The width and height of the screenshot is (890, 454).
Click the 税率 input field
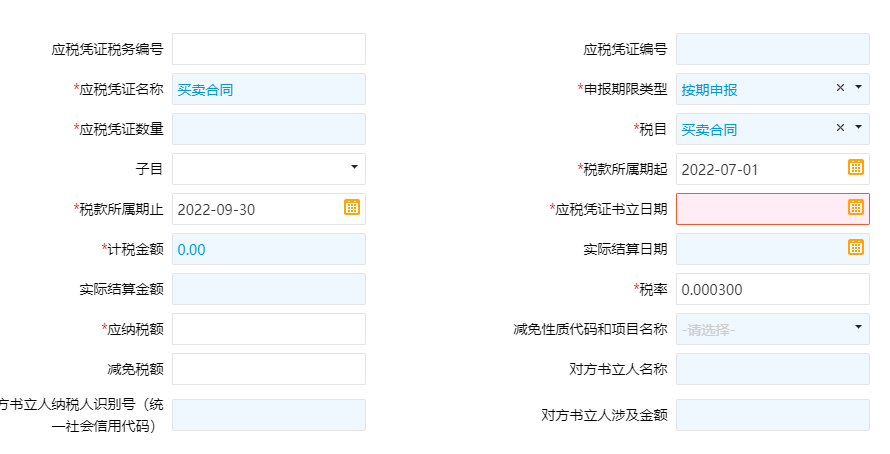[772, 289]
